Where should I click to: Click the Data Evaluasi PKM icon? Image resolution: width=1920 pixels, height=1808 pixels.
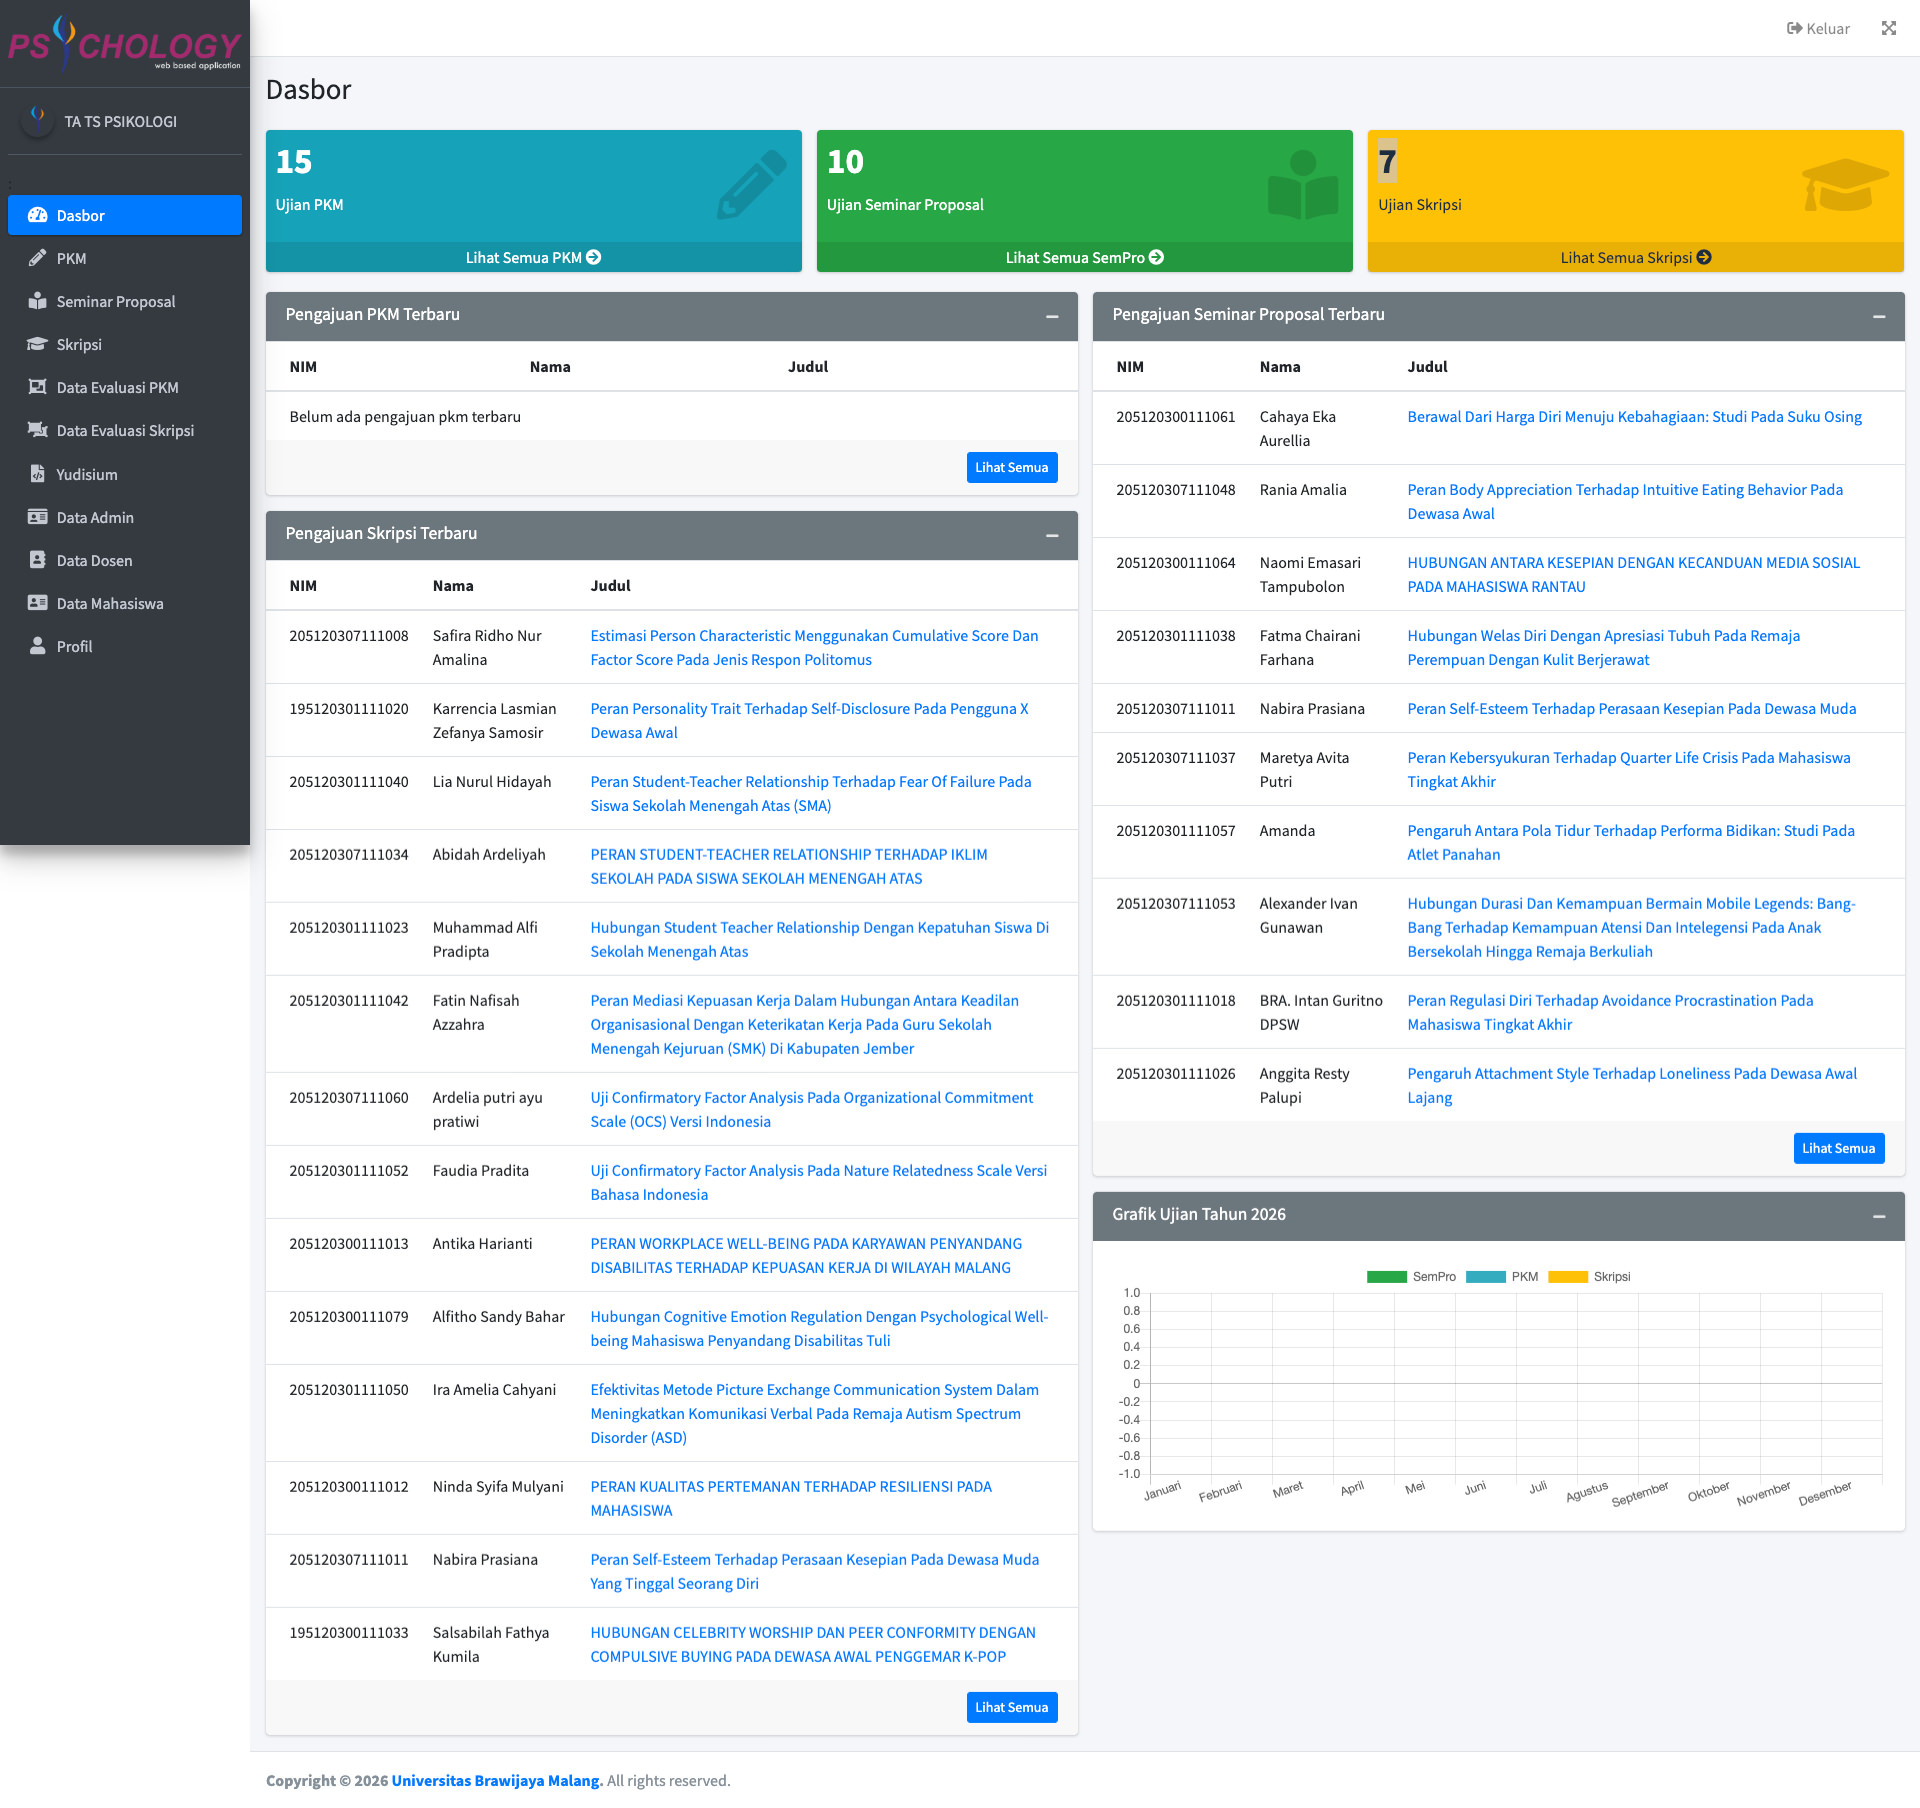tap(37, 387)
